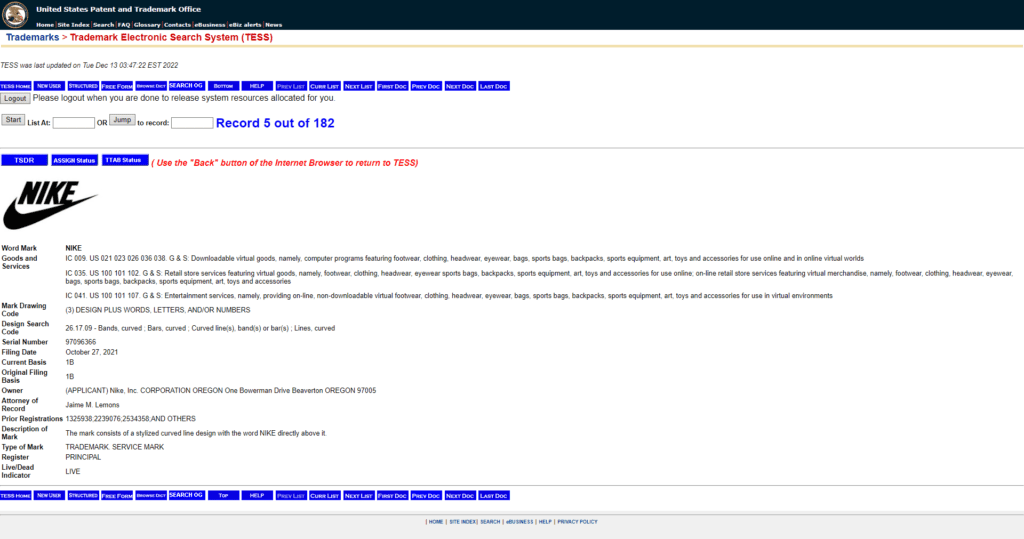Click the Top button to jump up
Viewport: 1024px width, 539px height.
tap(223, 496)
